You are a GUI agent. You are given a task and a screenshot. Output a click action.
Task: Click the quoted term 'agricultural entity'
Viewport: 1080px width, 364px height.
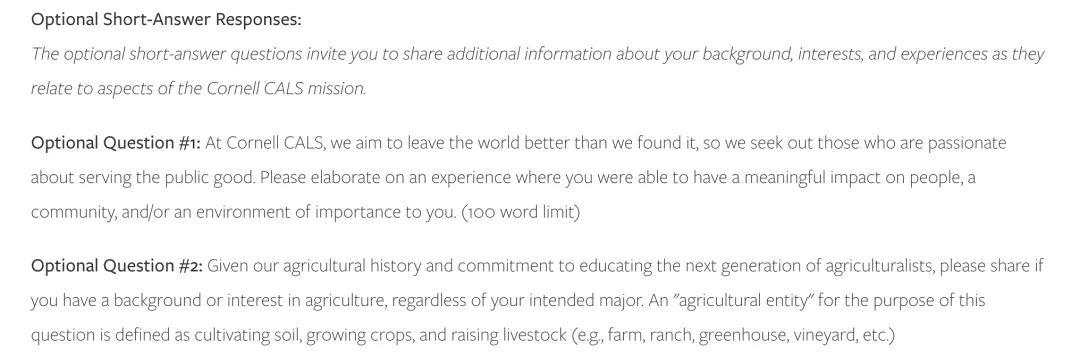tap(743, 300)
